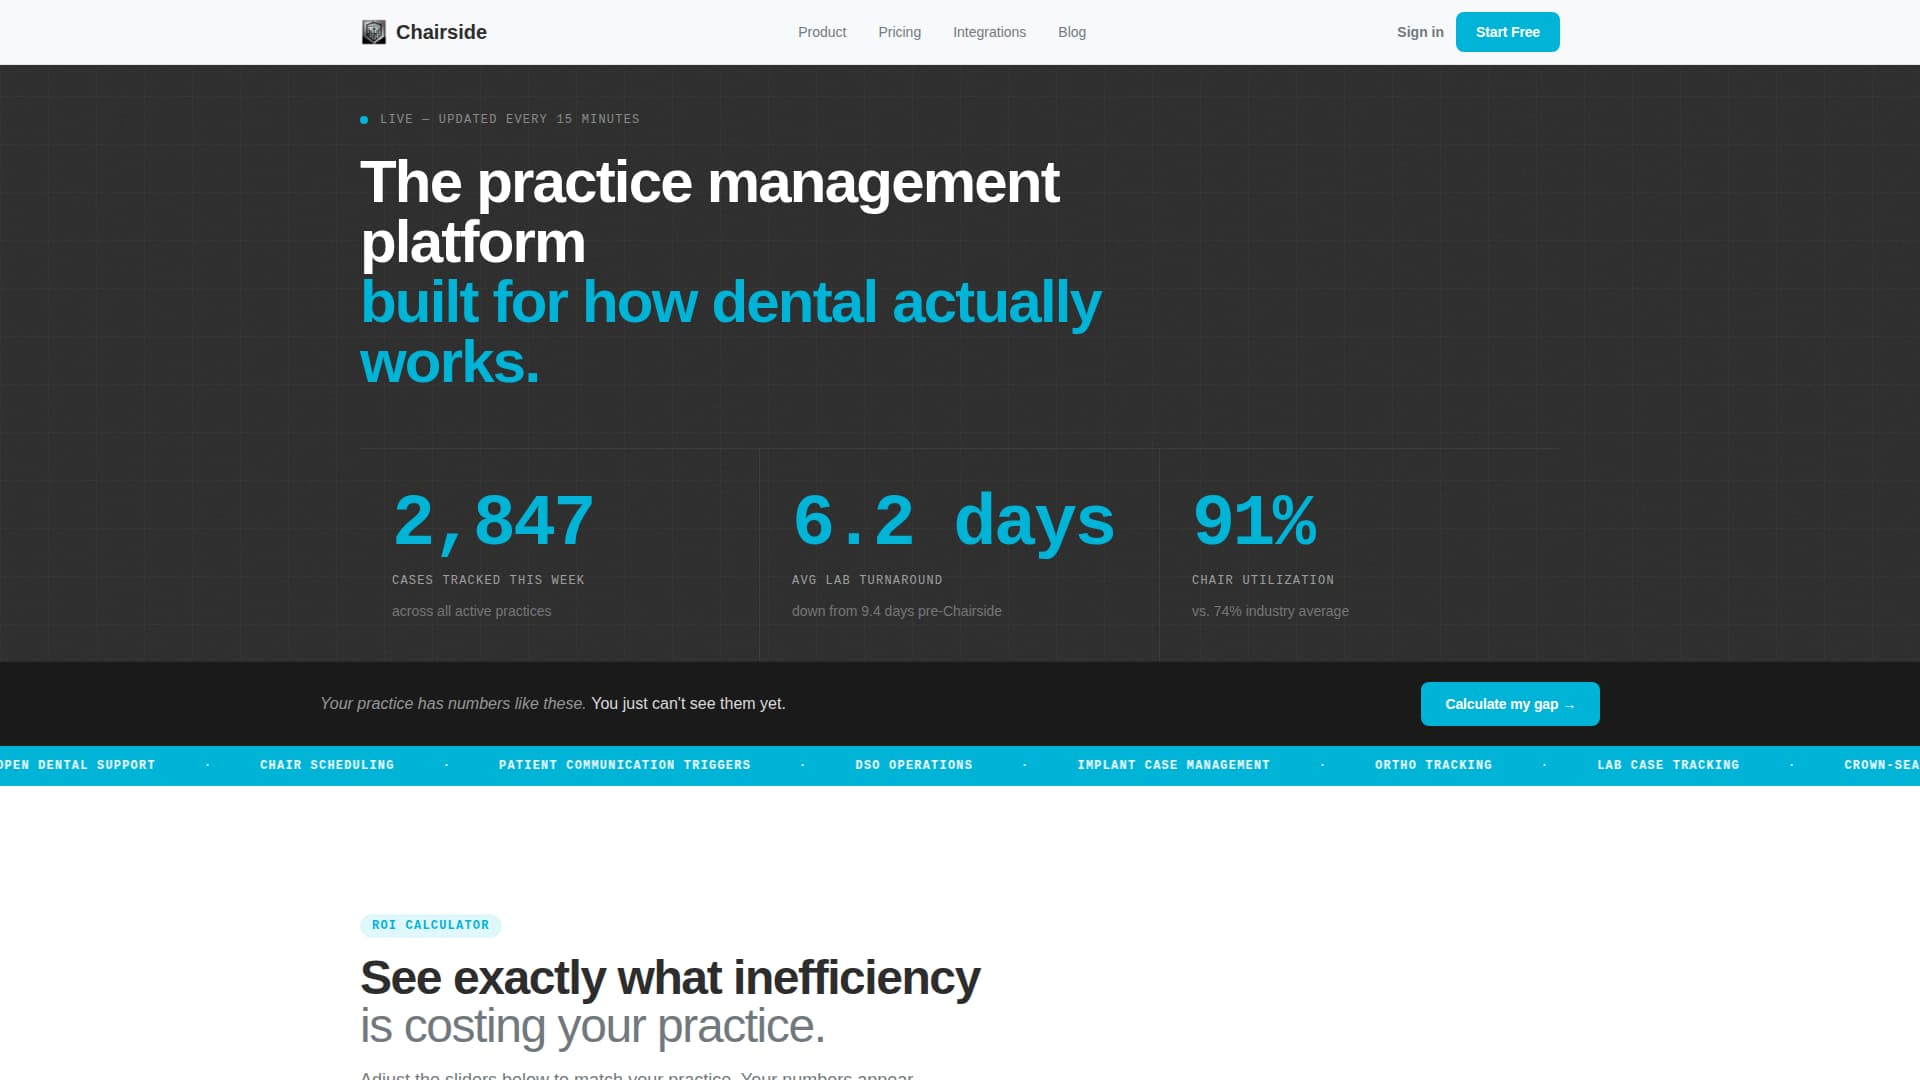Click the 'CHAIR UTILIZATION' label
The image size is (1920, 1080).
[1263, 580]
